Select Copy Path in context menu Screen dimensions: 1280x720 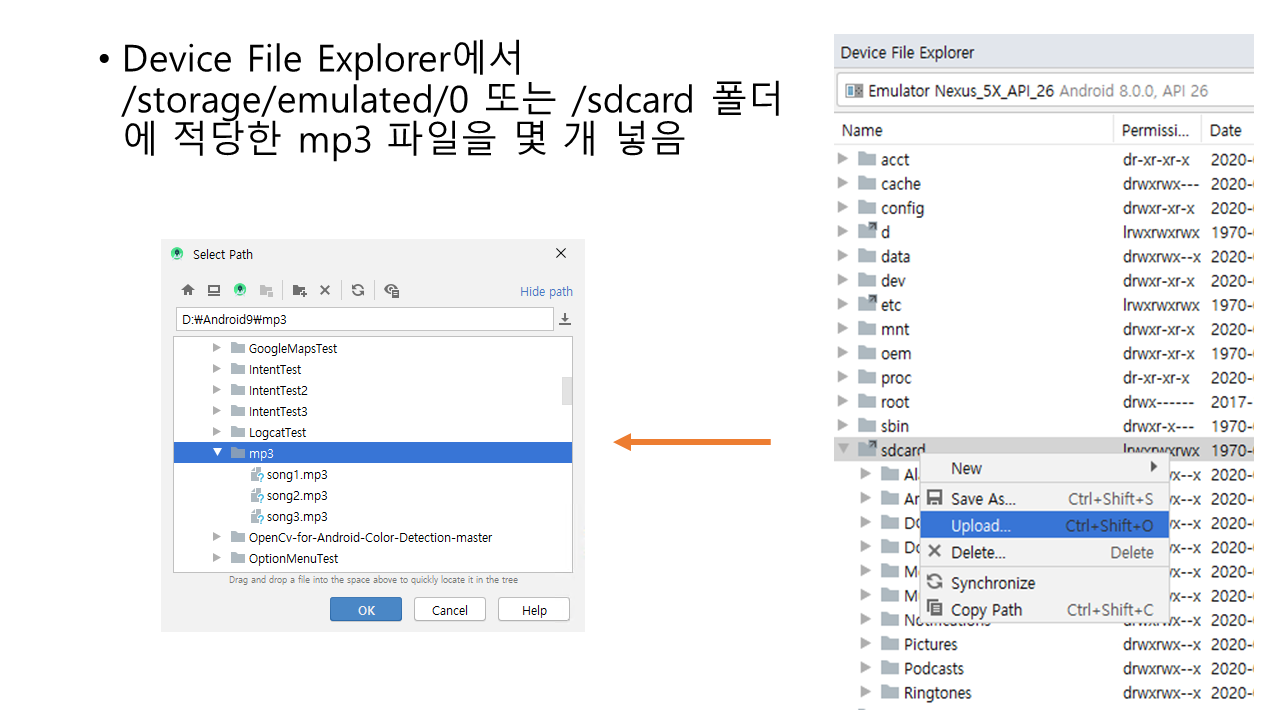point(986,609)
